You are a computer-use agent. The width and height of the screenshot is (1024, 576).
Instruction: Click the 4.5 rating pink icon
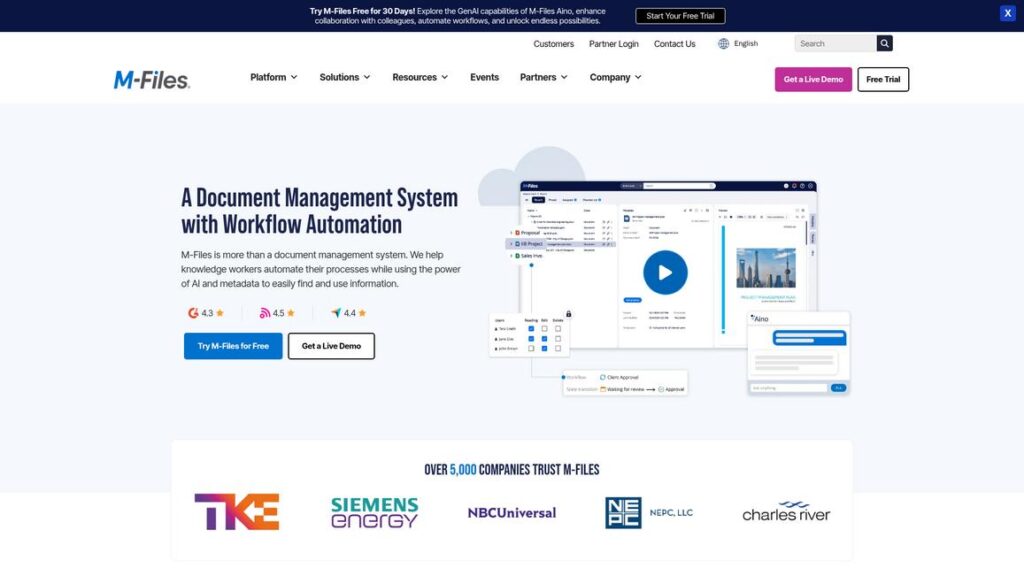point(264,313)
